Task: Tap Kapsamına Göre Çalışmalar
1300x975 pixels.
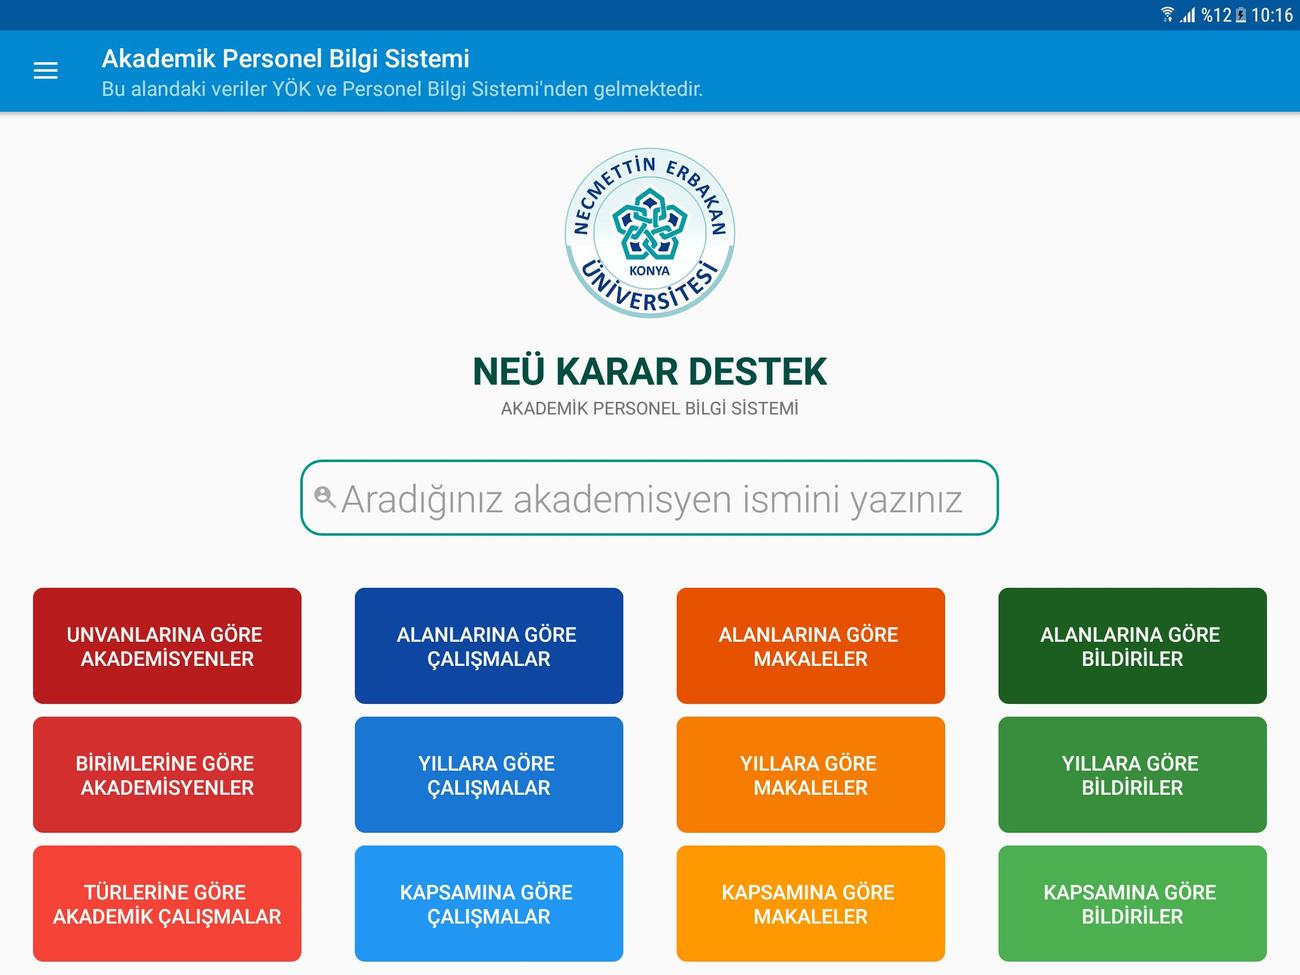Action: (489, 904)
